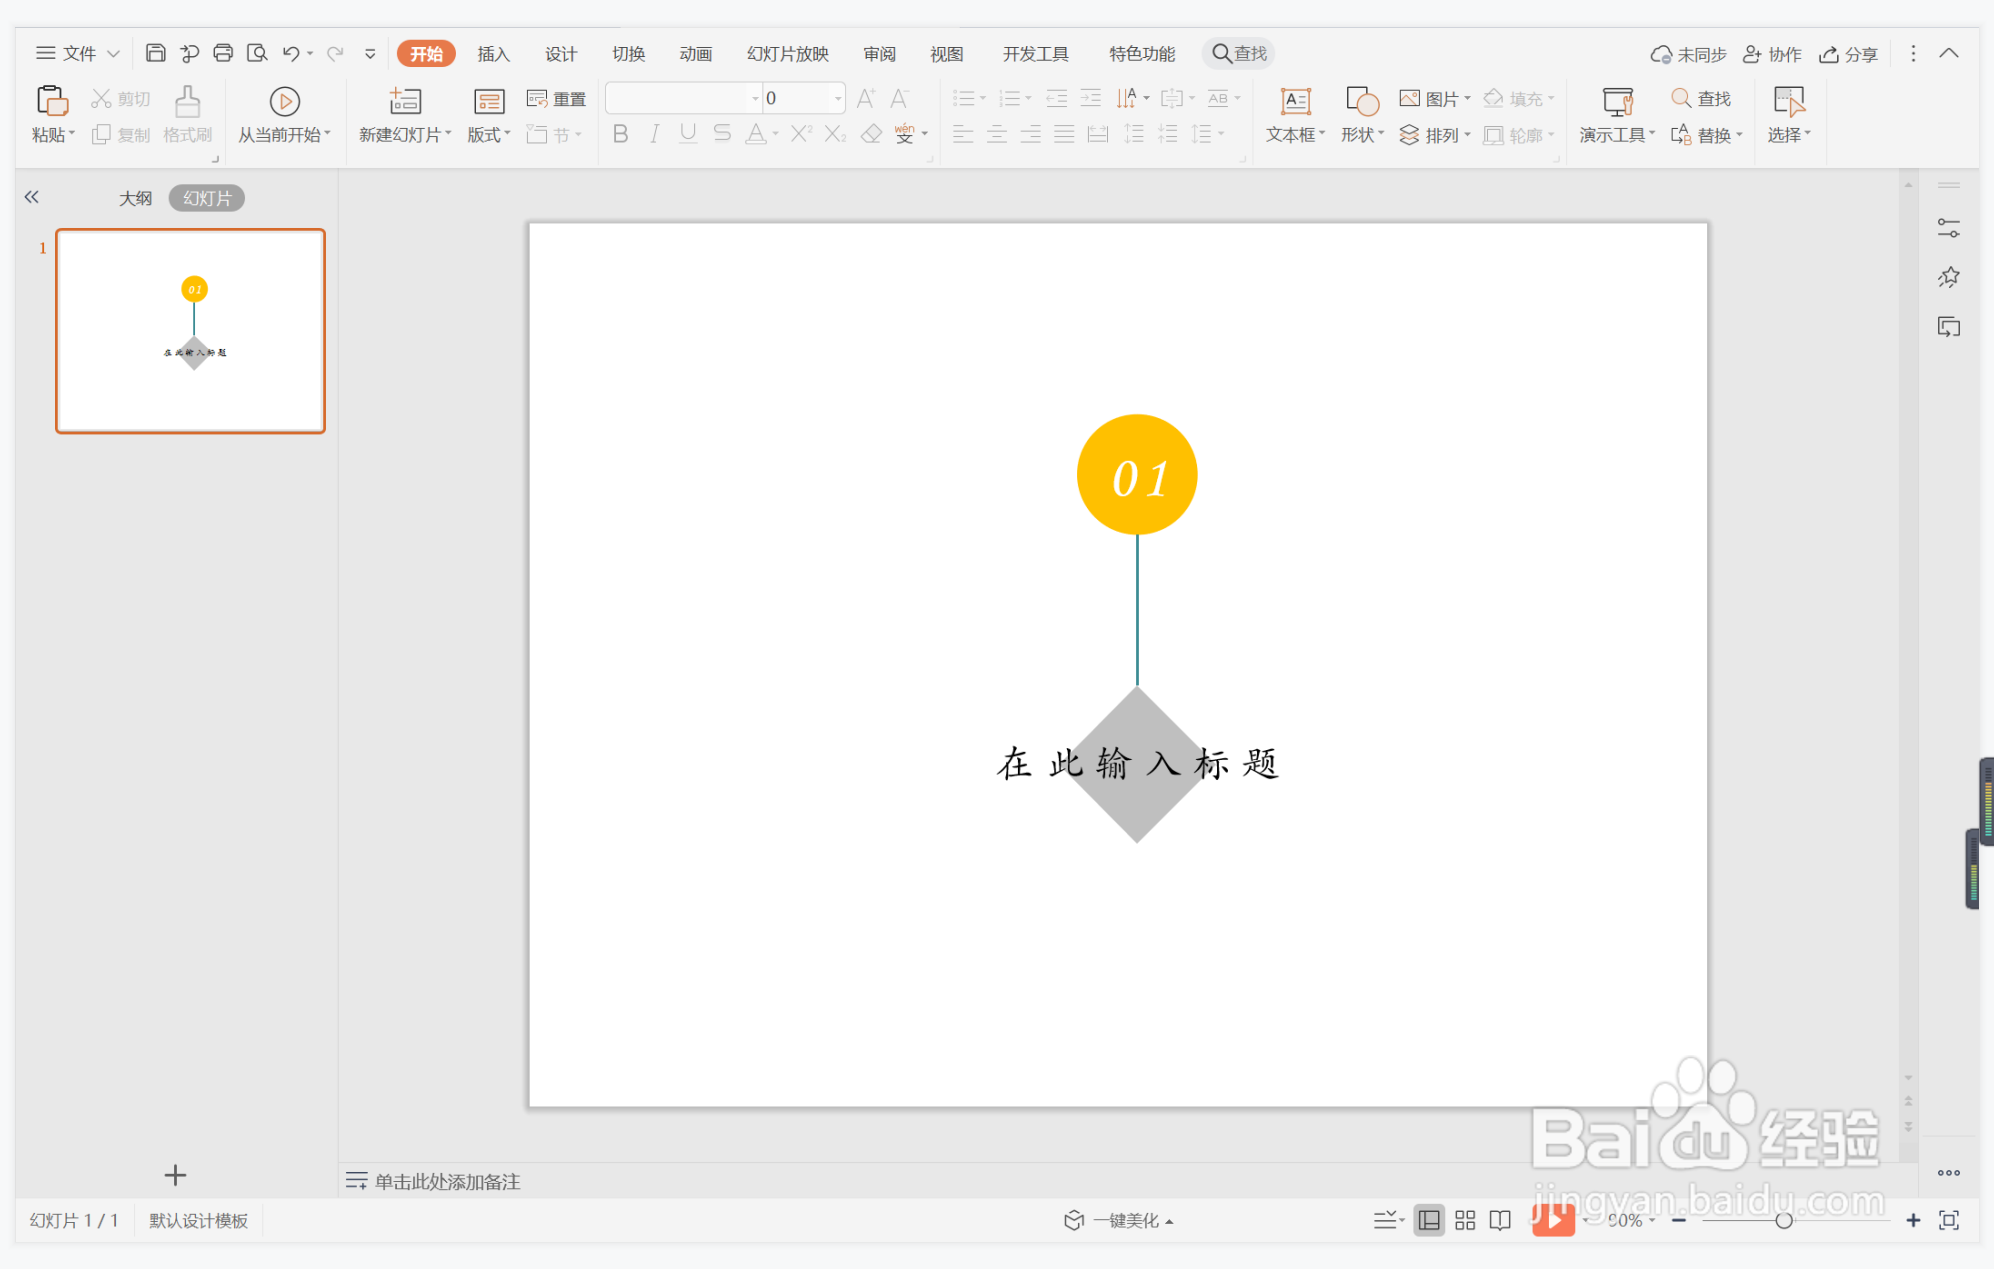The image size is (1994, 1269).
Task: Toggle bold formatting
Action: point(620,134)
